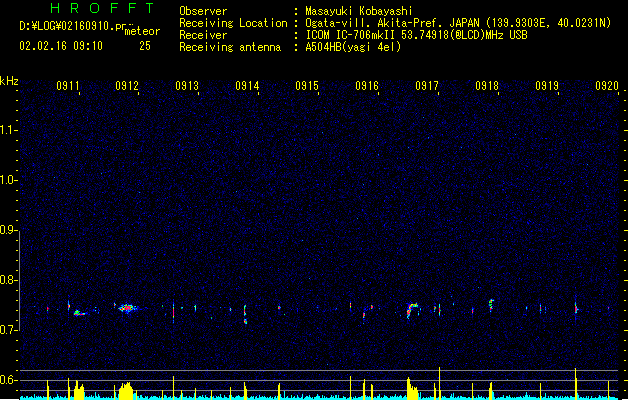Click the 0919 time marker
The height and width of the screenshot is (400, 629).
point(547,85)
